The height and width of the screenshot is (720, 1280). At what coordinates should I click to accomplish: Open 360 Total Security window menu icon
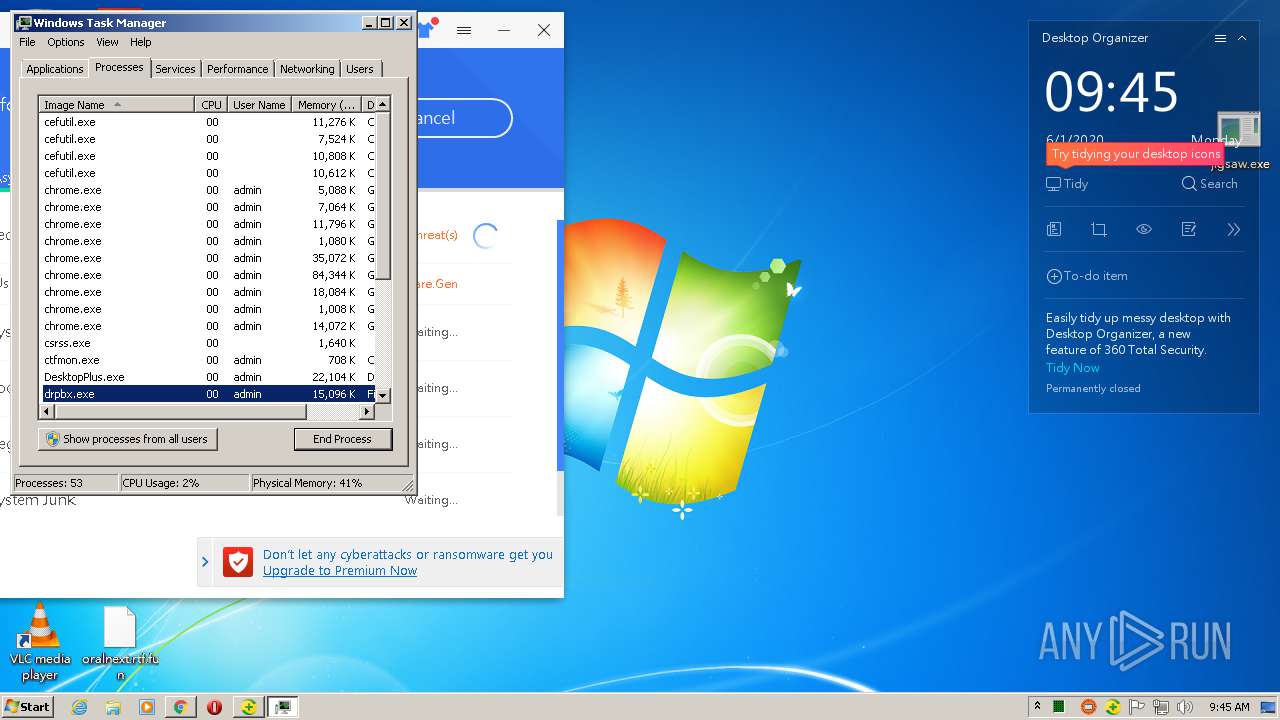click(x=464, y=30)
